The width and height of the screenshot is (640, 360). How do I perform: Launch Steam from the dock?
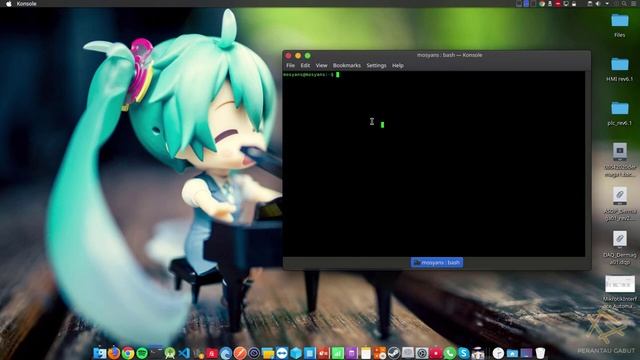coord(393,353)
